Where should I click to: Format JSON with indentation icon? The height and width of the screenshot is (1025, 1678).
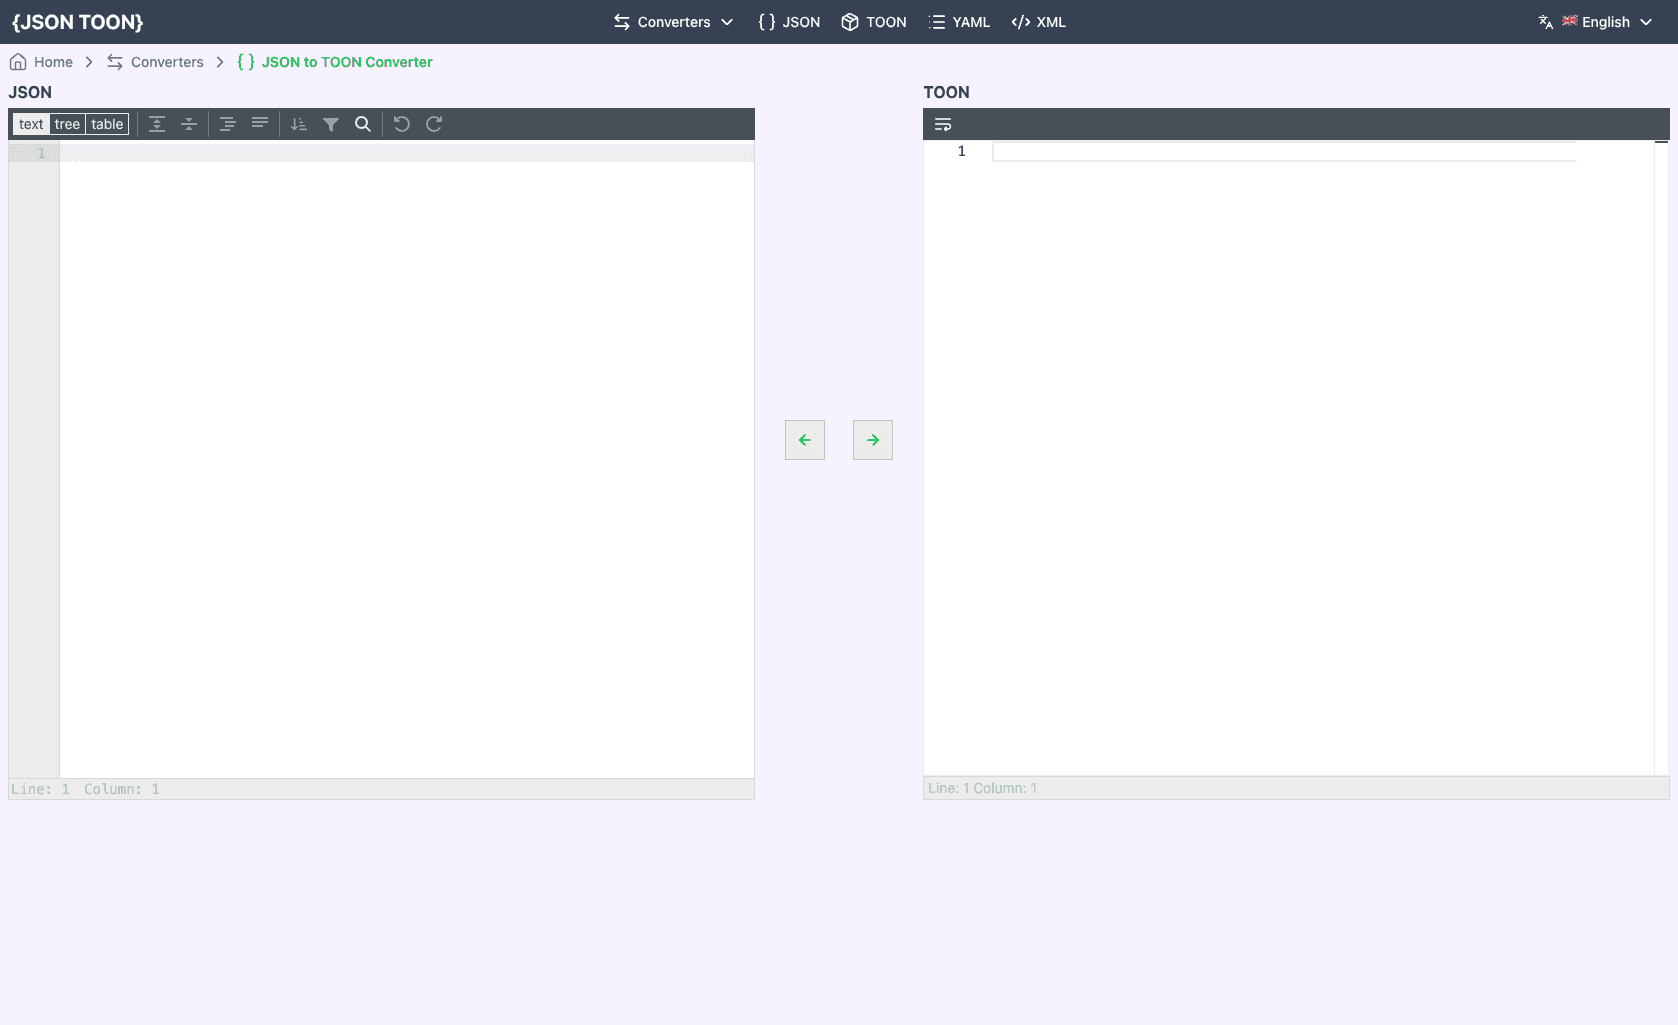227,124
